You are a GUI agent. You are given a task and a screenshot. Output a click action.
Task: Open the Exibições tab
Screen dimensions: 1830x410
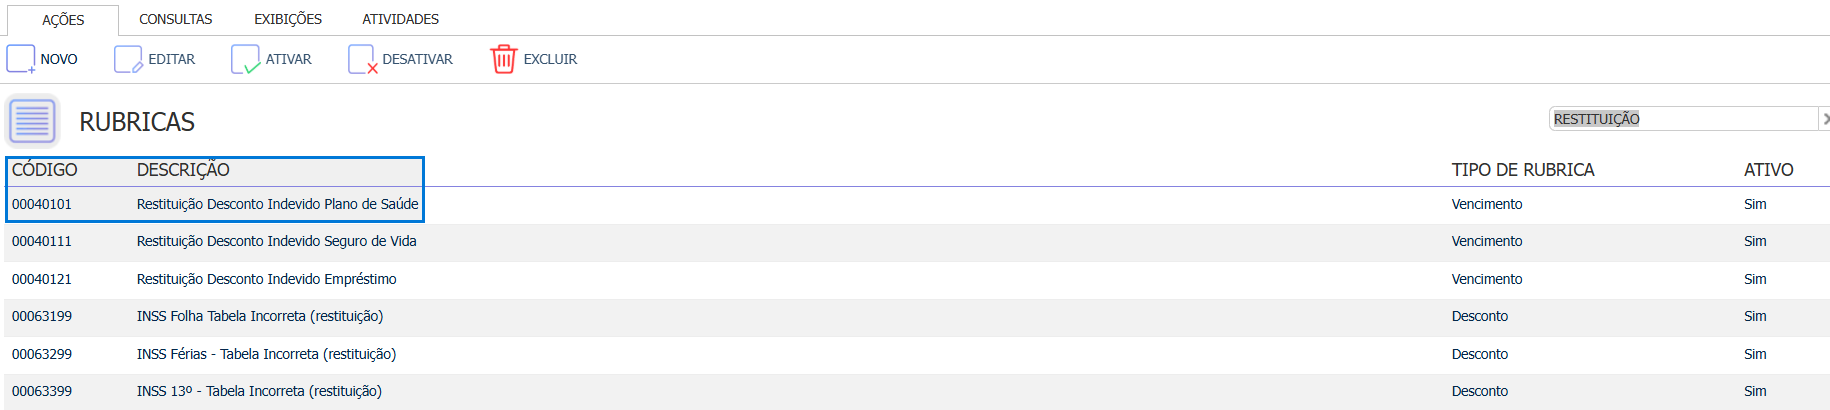point(288,19)
